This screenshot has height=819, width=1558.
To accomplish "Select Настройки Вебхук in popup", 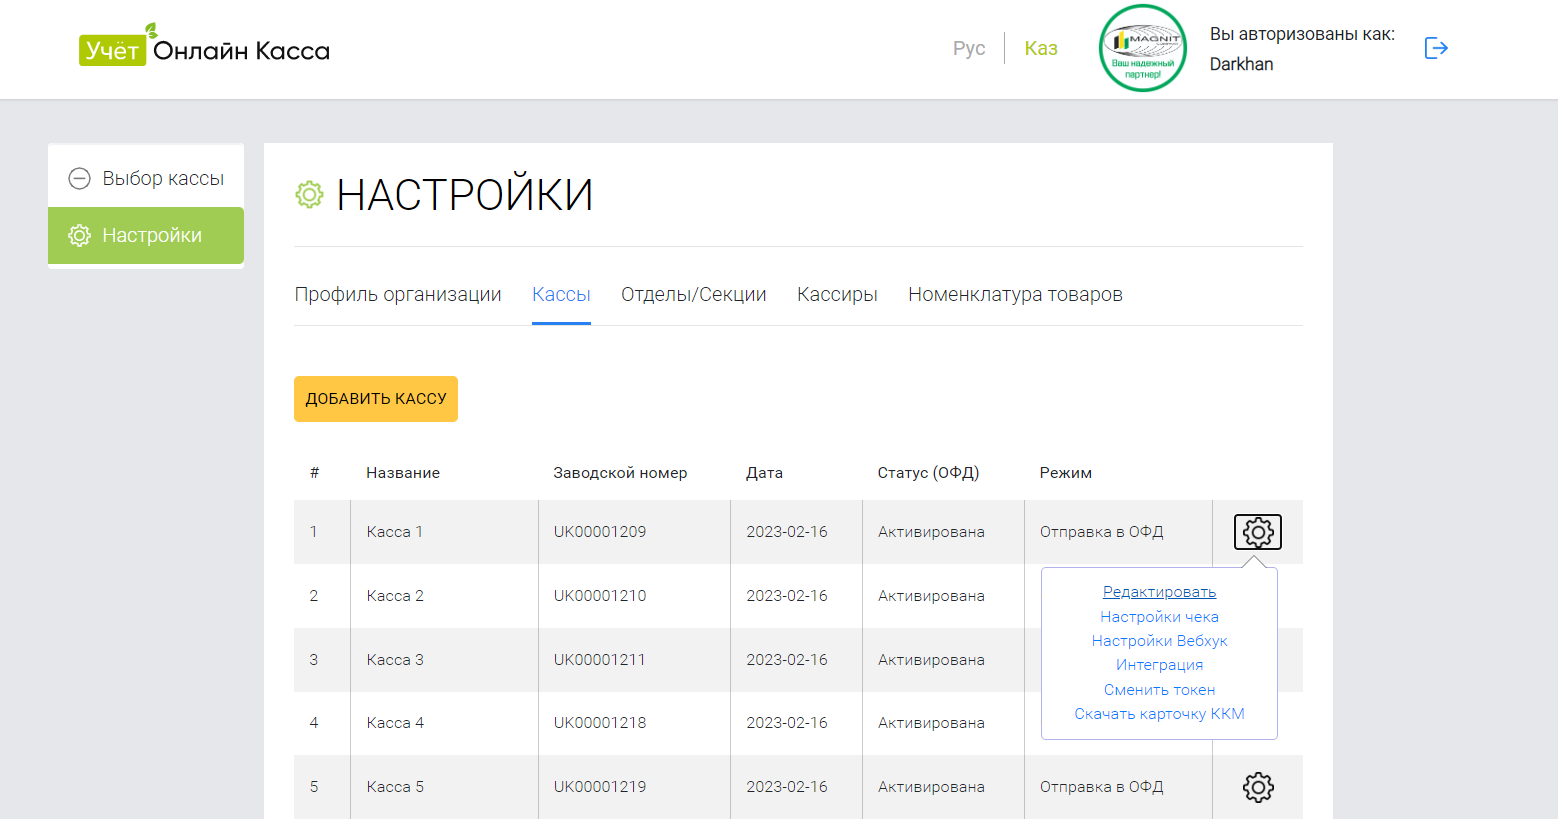I will pyautogui.click(x=1159, y=641).
